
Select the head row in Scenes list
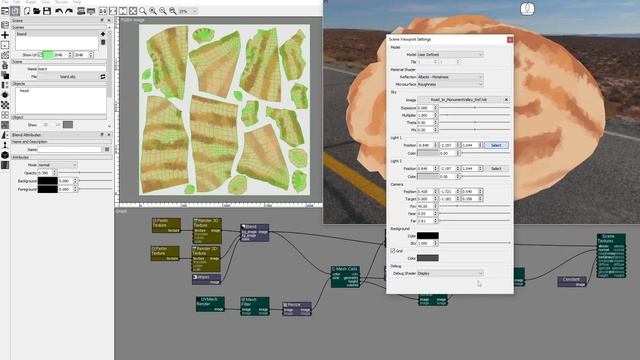tap(57, 34)
